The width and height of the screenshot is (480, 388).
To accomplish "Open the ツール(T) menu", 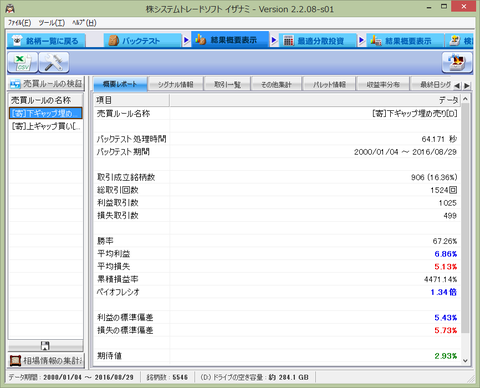I will [x=51, y=23].
